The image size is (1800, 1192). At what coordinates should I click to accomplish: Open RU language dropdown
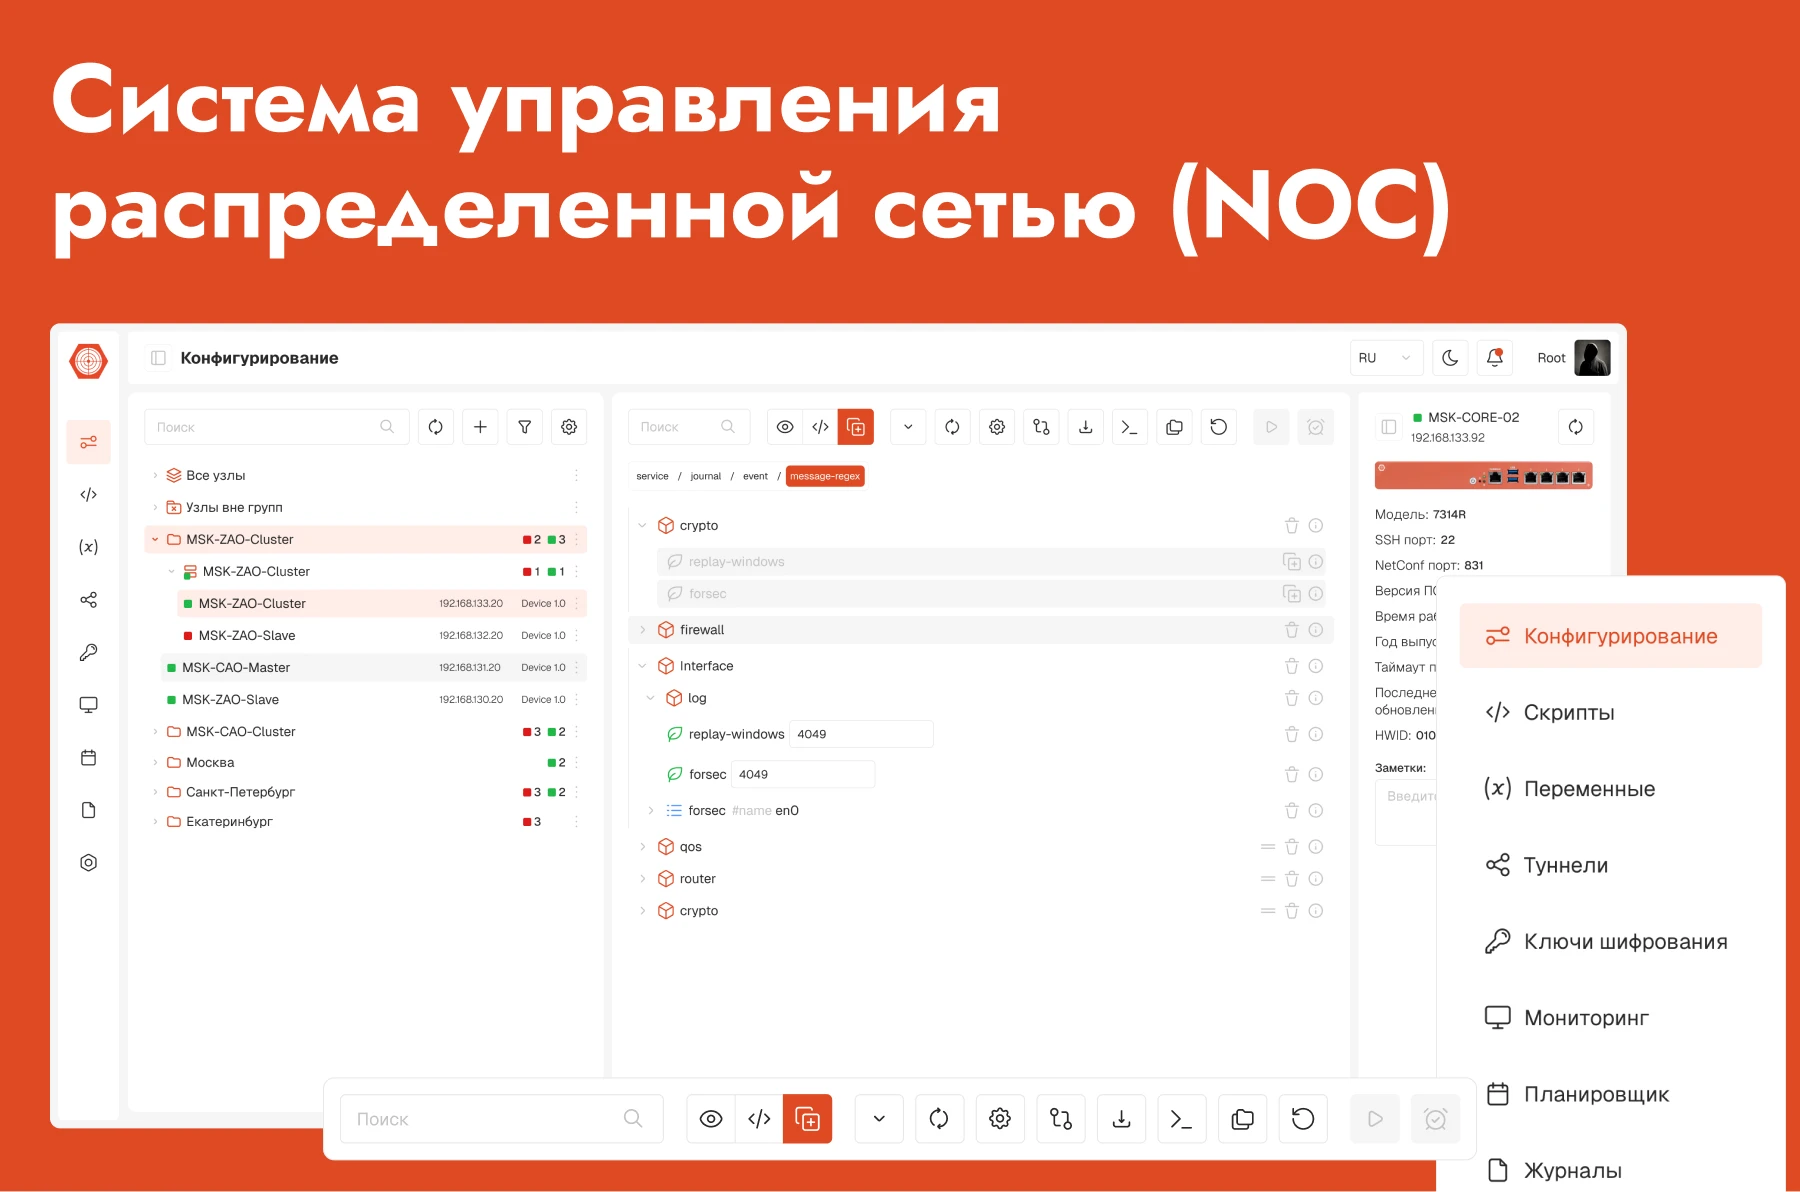(1386, 358)
